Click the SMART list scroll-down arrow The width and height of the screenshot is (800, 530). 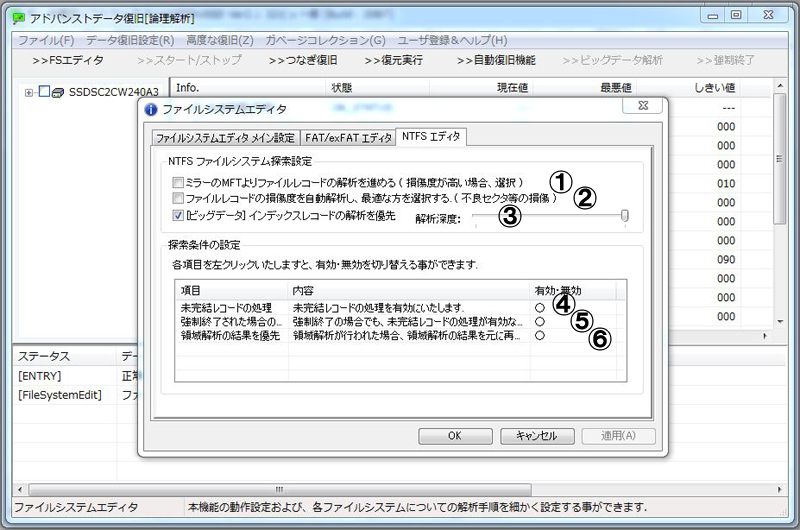click(x=780, y=322)
